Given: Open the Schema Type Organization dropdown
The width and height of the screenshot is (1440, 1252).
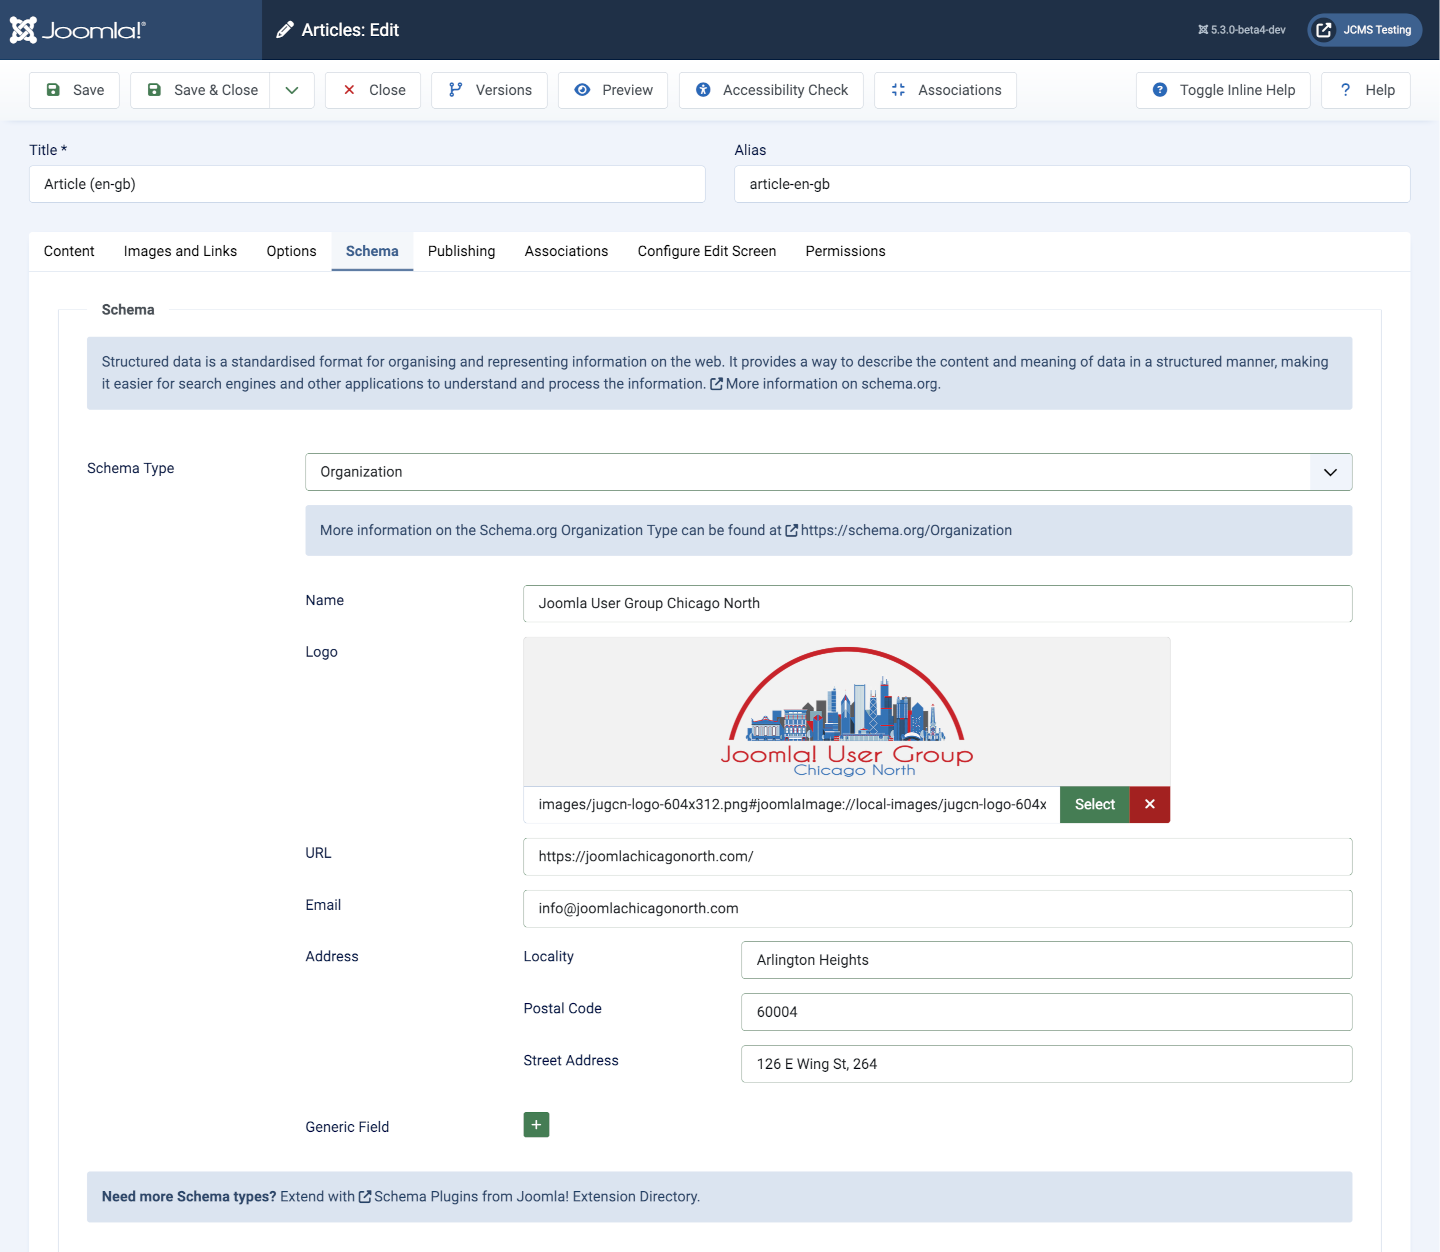Looking at the screenshot, I should pyautogui.click(x=828, y=472).
